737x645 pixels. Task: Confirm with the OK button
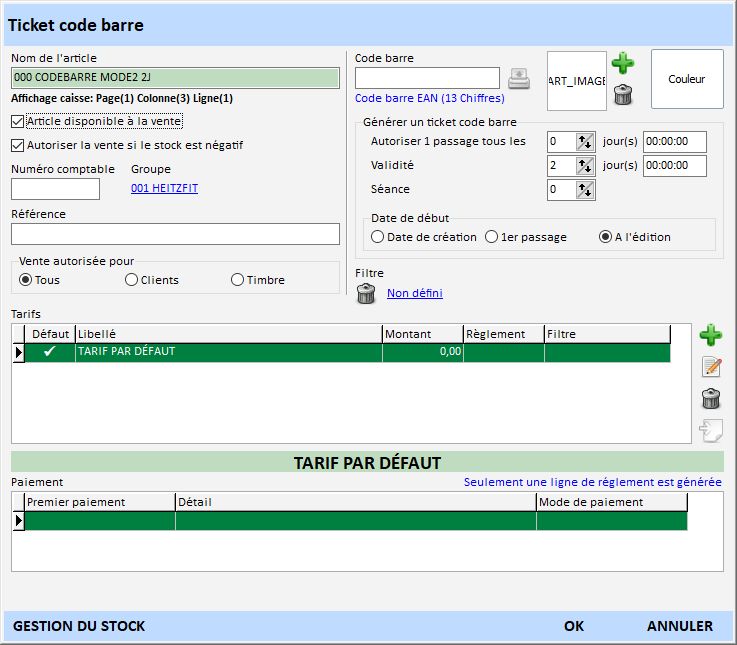pyautogui.click(x=574, y=626)
